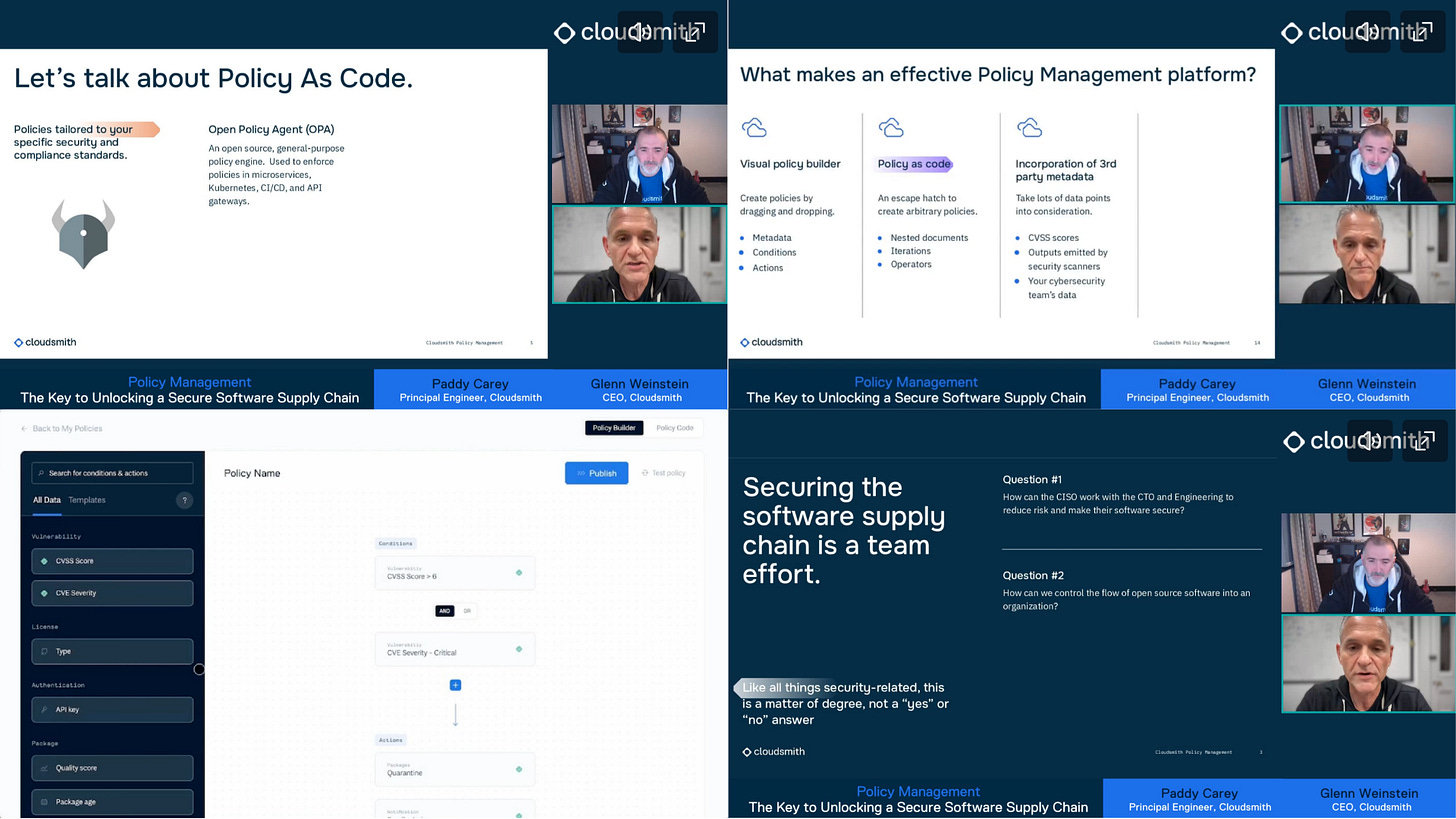Go Back to My Policies
The height and width of the screenshot is (819, 1456).
(61, 428)
